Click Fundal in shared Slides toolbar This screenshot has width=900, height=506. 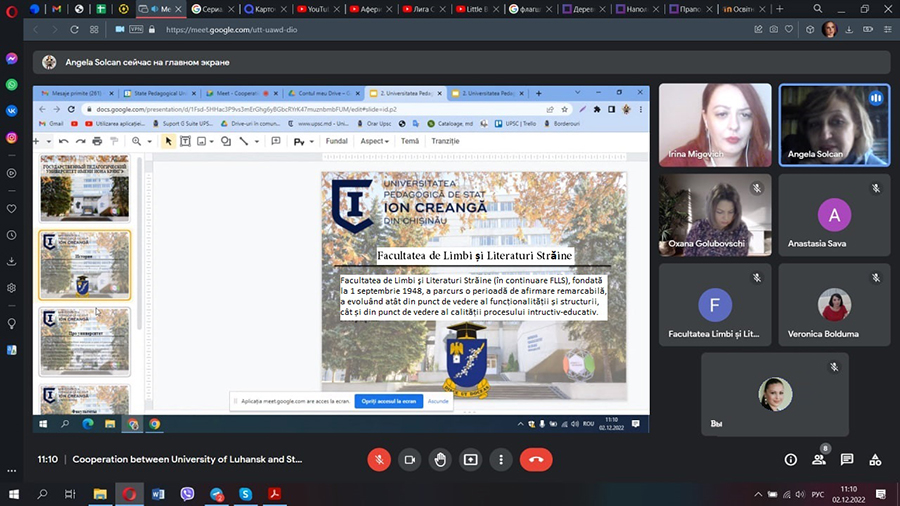[x=336, y=141]
